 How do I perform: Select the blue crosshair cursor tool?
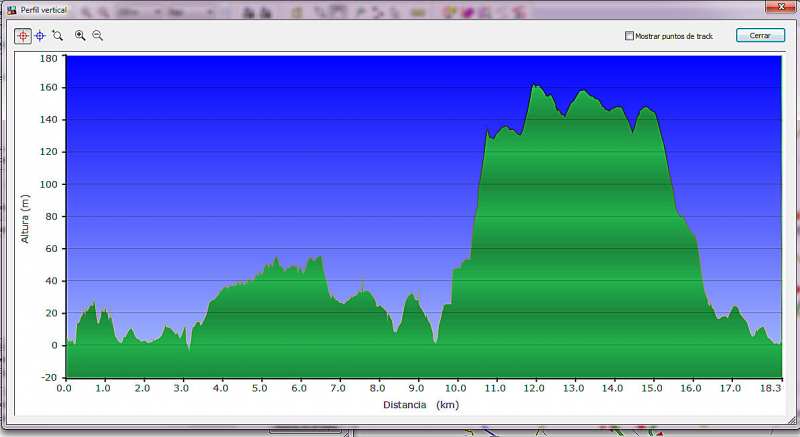(40, 35)
